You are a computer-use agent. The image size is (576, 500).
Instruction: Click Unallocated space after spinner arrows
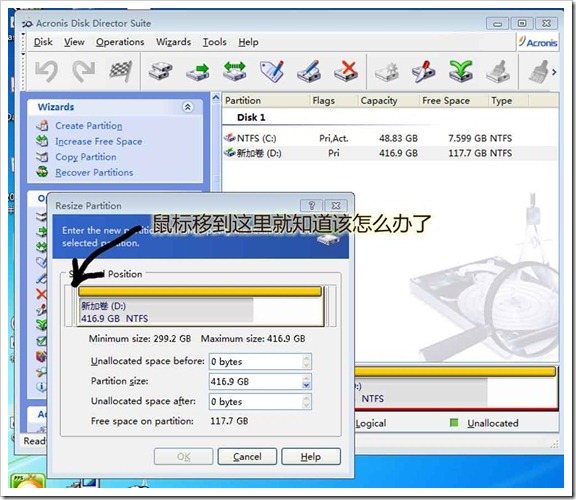point(307,401)
